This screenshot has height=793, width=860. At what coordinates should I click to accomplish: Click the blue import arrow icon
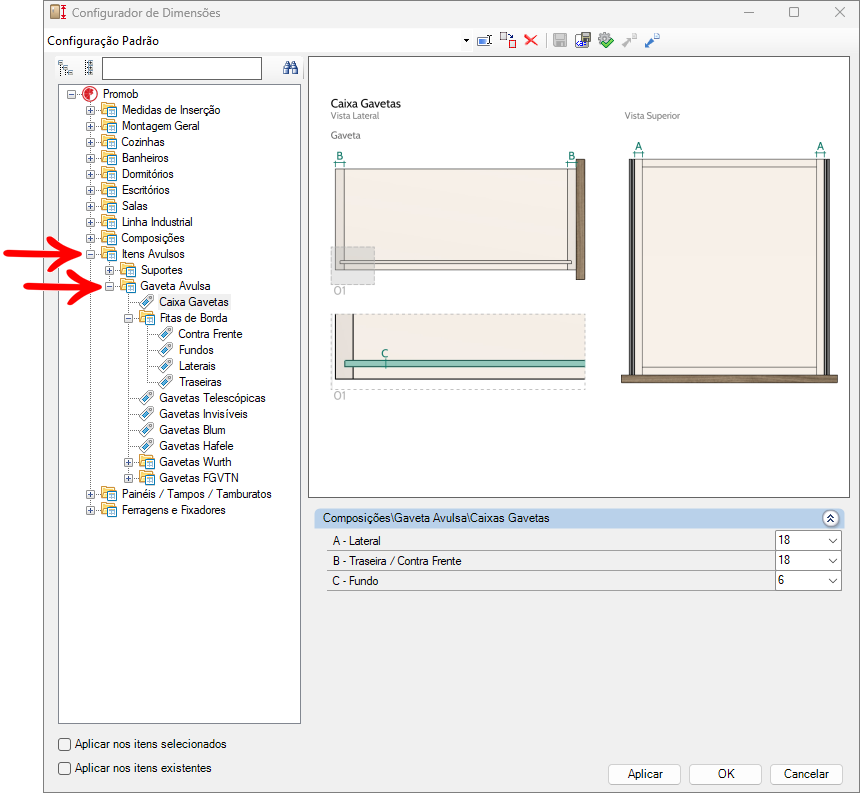click(x=652, y=41)
